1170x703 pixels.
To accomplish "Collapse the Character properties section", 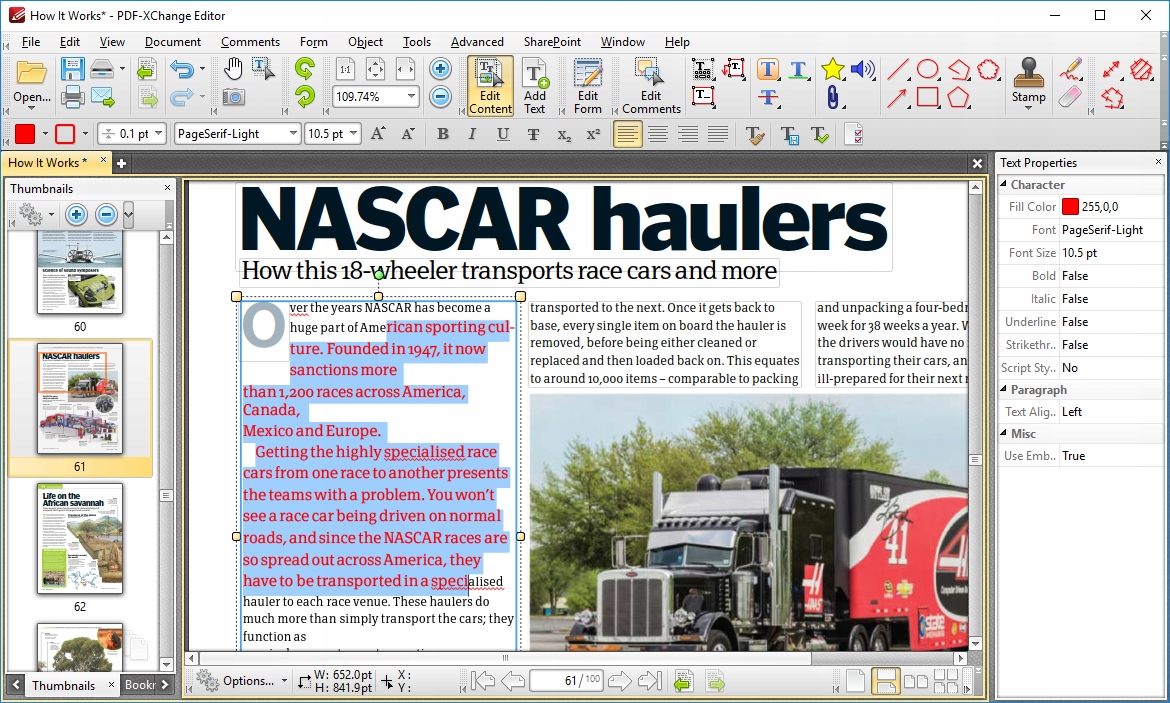I will pos(1004,185).
